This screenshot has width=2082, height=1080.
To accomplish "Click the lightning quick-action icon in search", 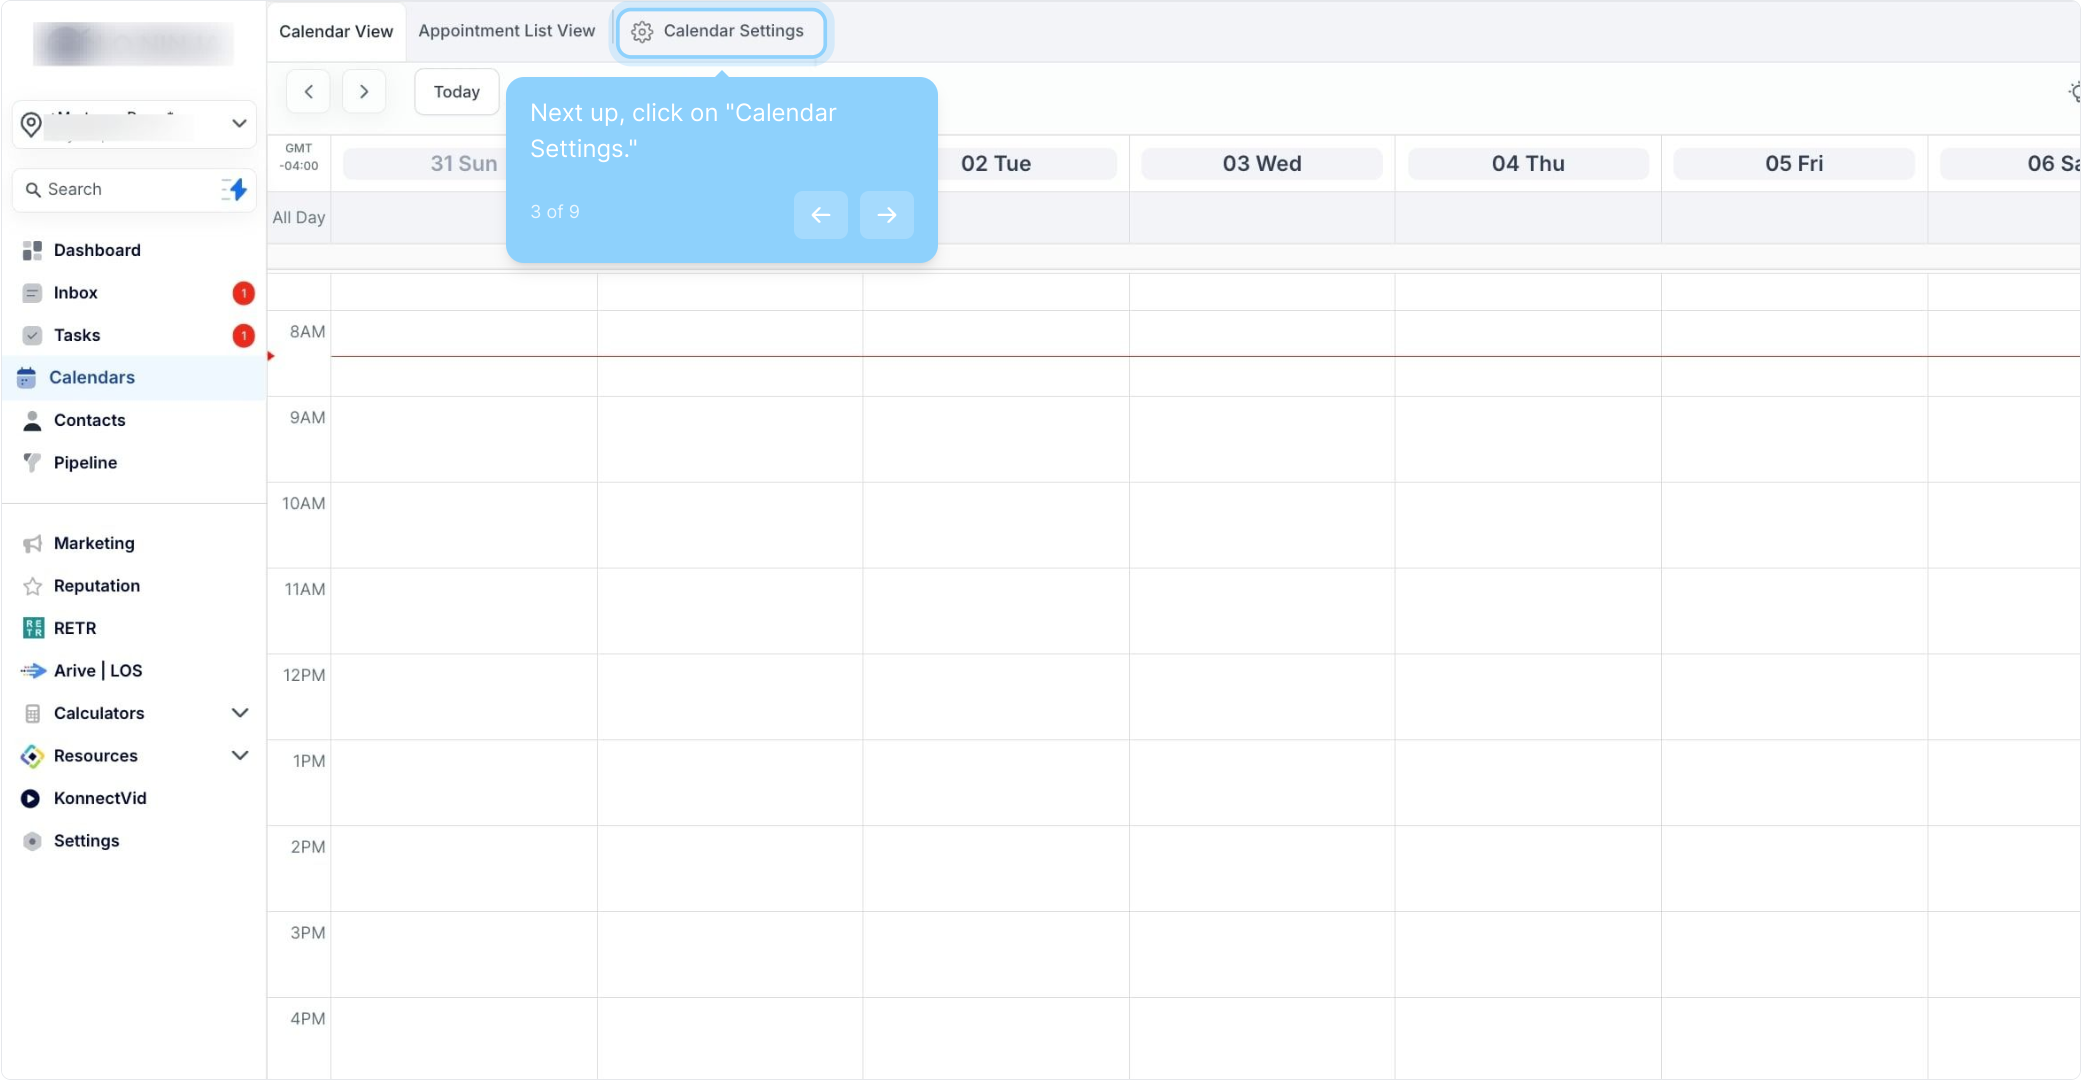I will click(235, 189).
